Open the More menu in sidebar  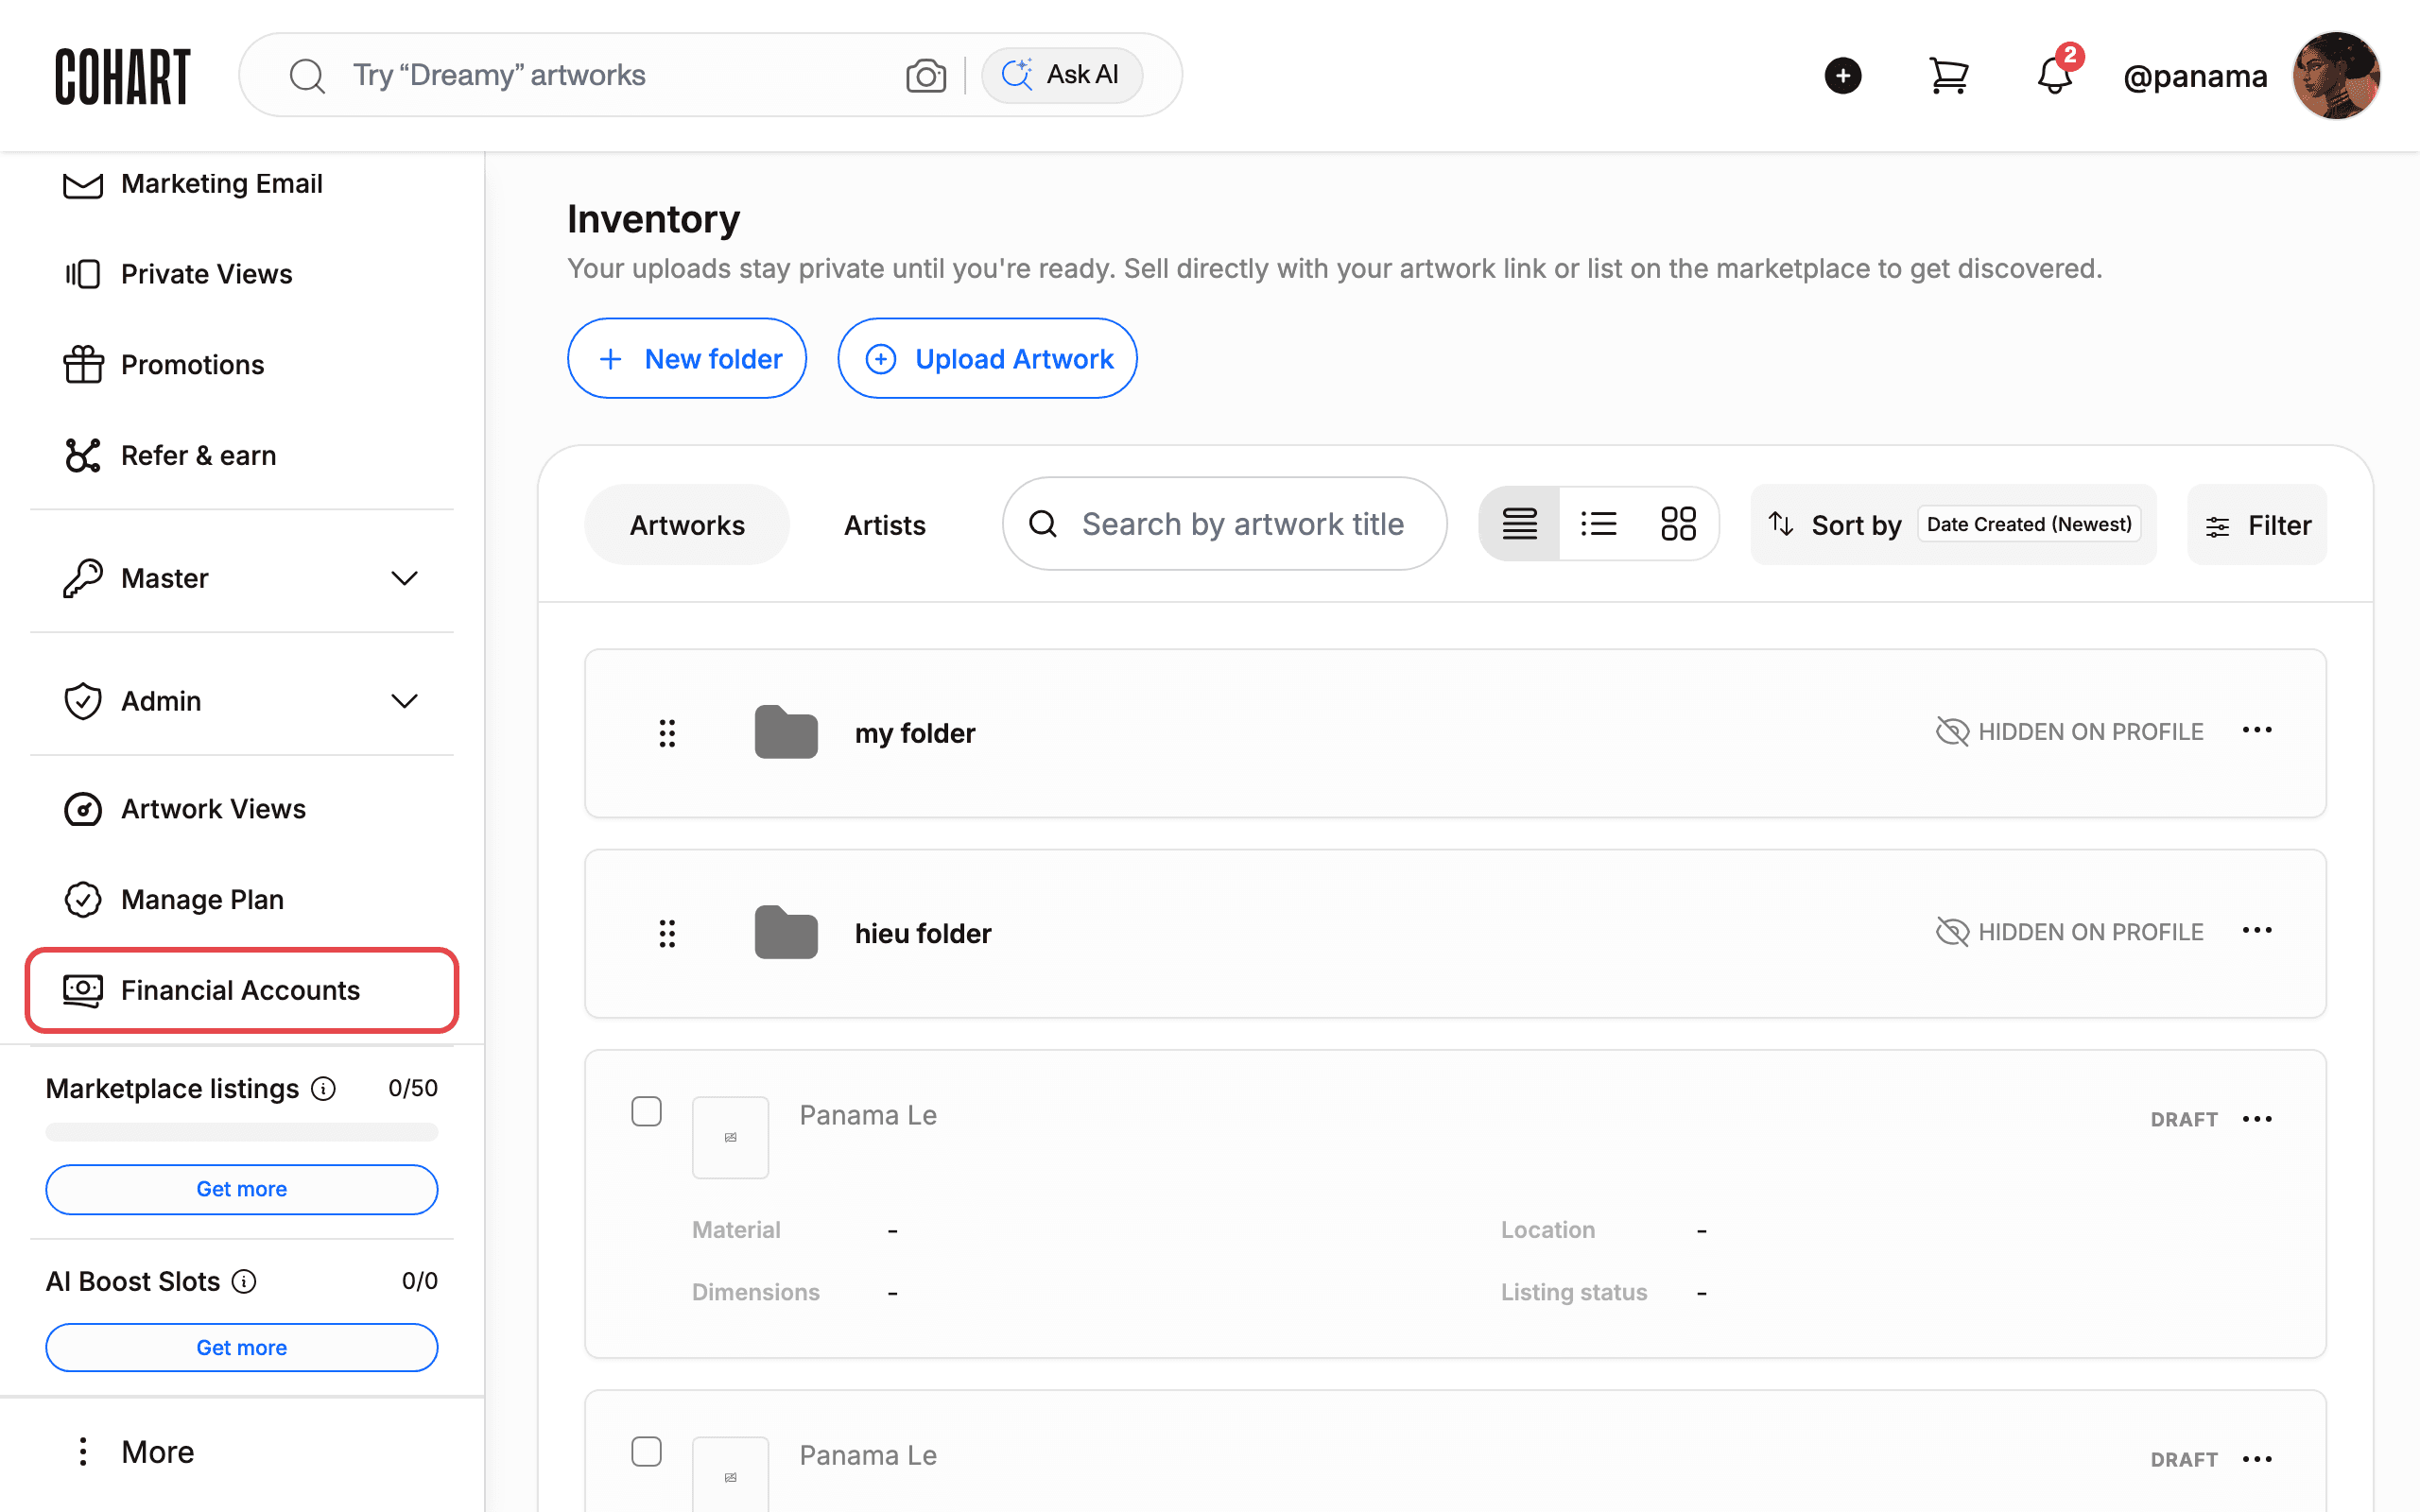tap(136, 1452)
